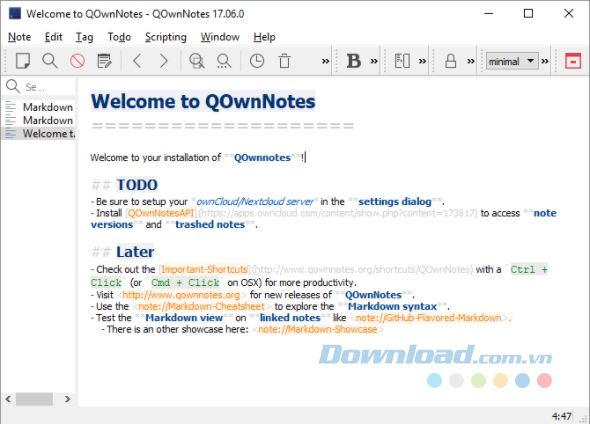Image resolution: width=590 pixels, height=424 pixels.
Task: Click the QOwnNotesAPI link text
Action: click(x=161, y=213)
